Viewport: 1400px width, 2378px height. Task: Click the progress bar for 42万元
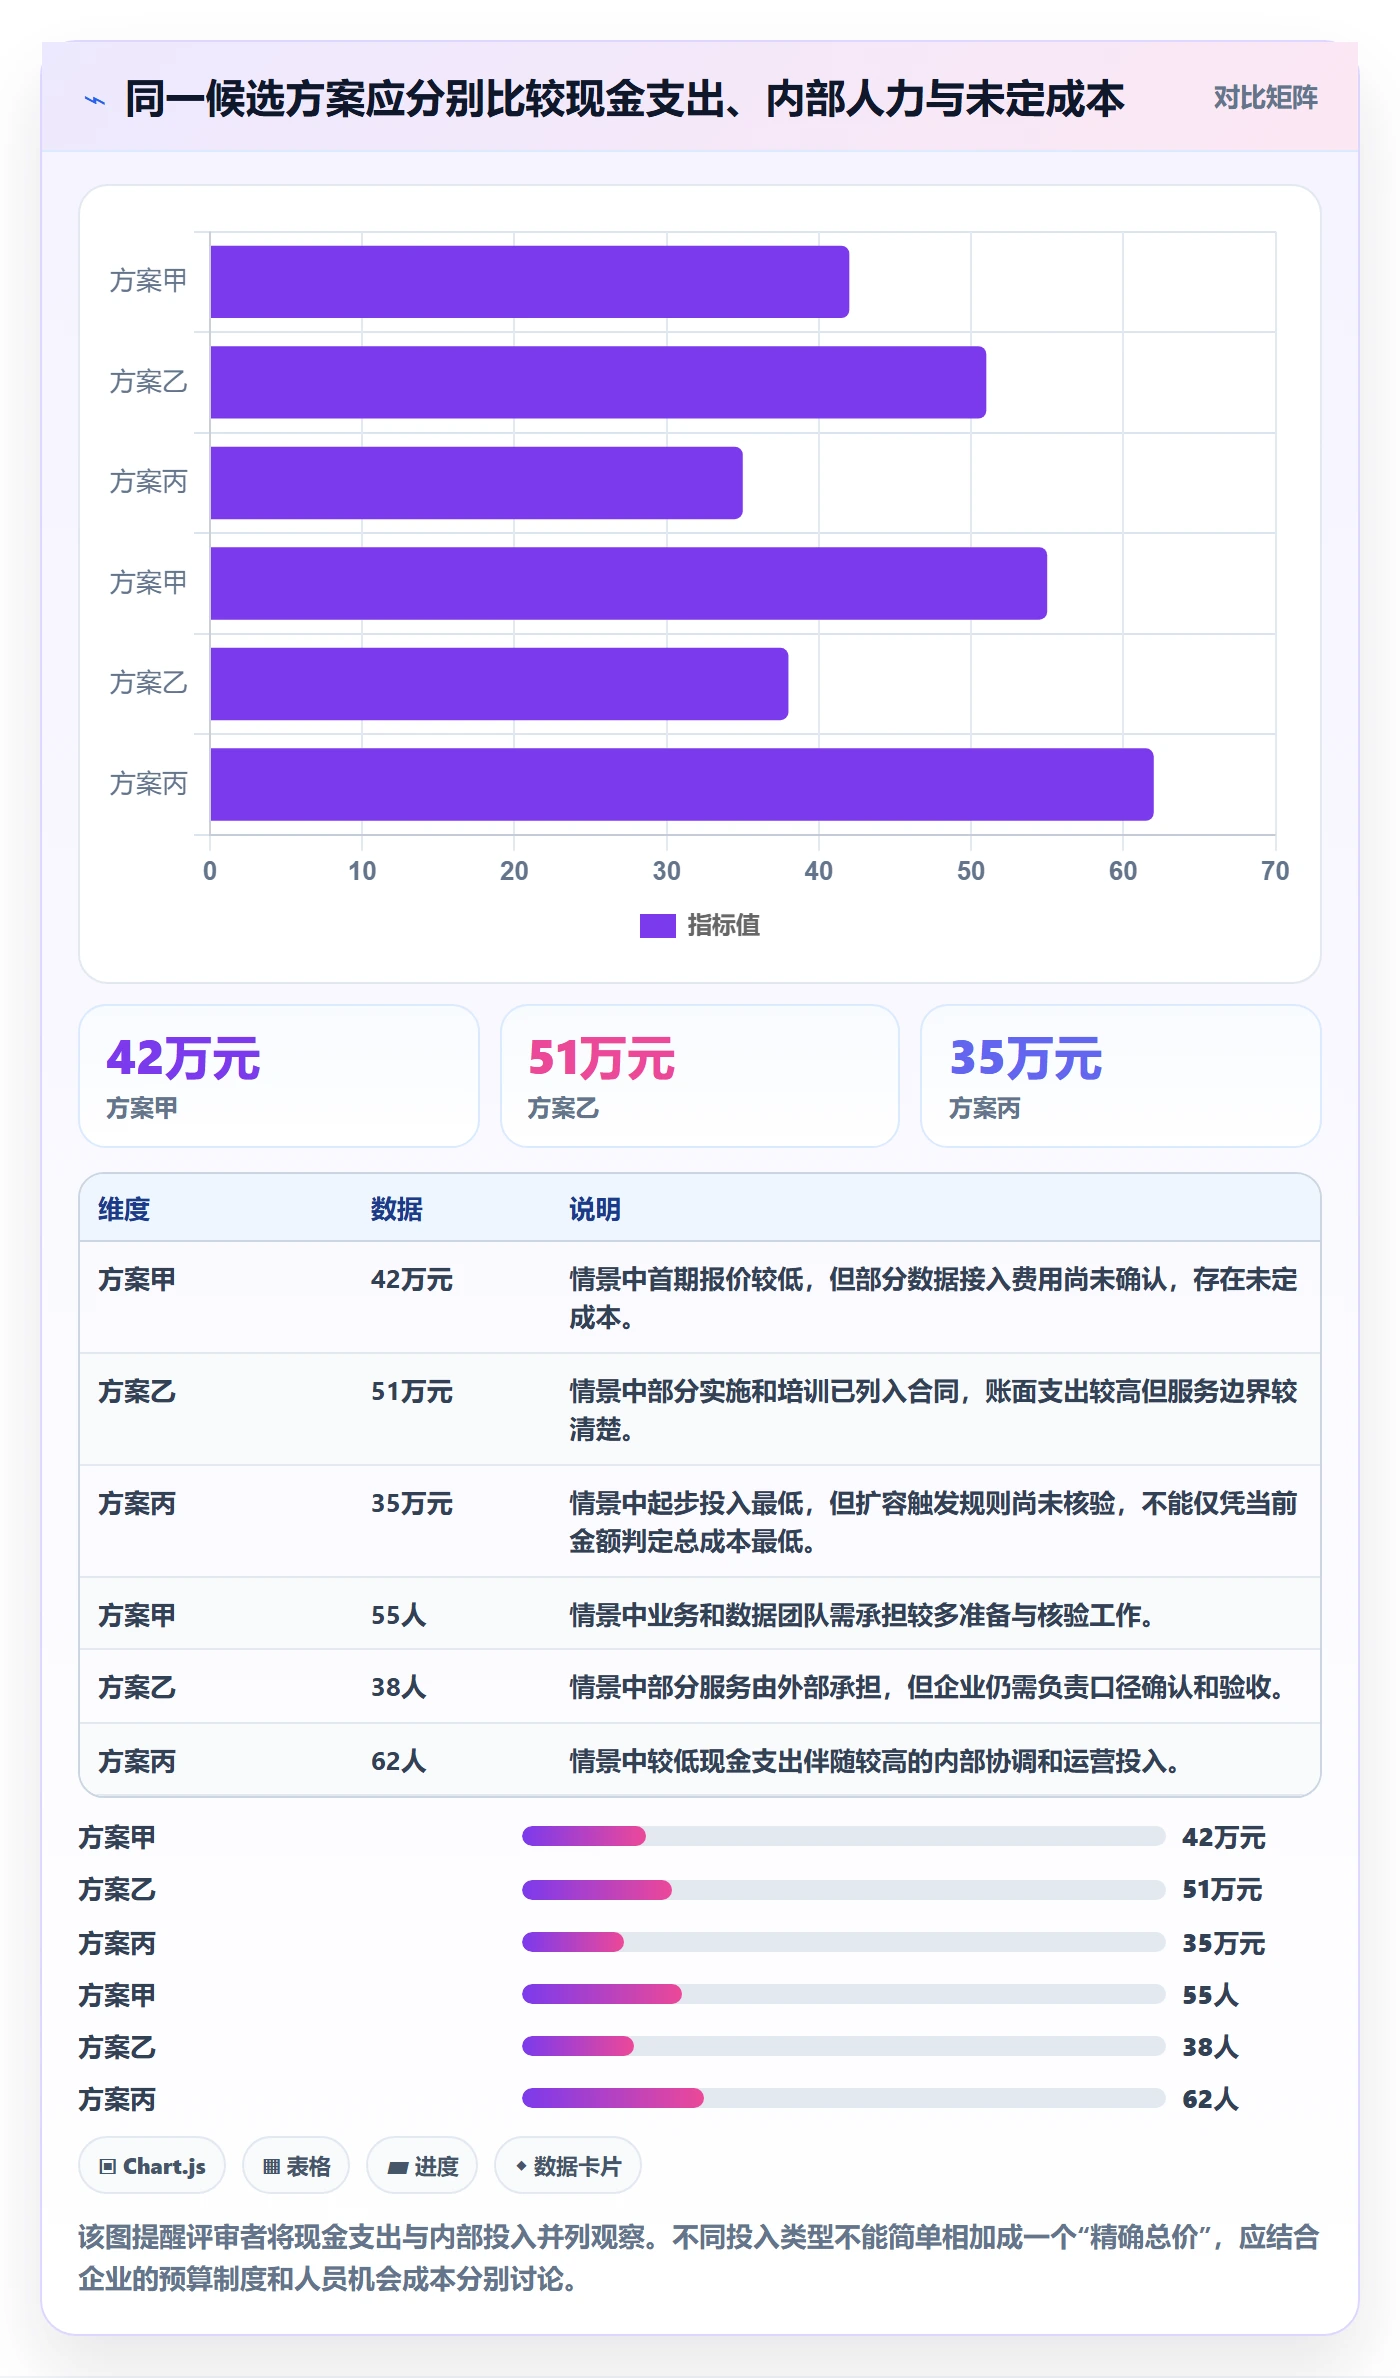coord(843,1836)
